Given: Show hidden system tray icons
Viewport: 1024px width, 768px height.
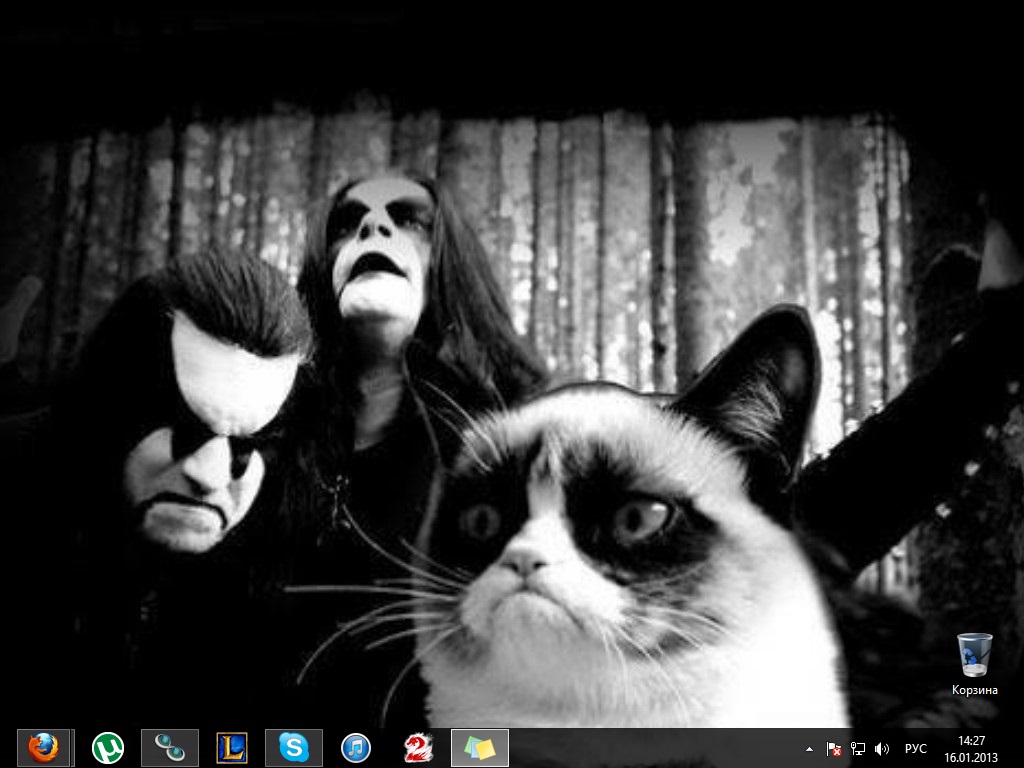Looking at the screenshot, I should (x=809, y=749).
